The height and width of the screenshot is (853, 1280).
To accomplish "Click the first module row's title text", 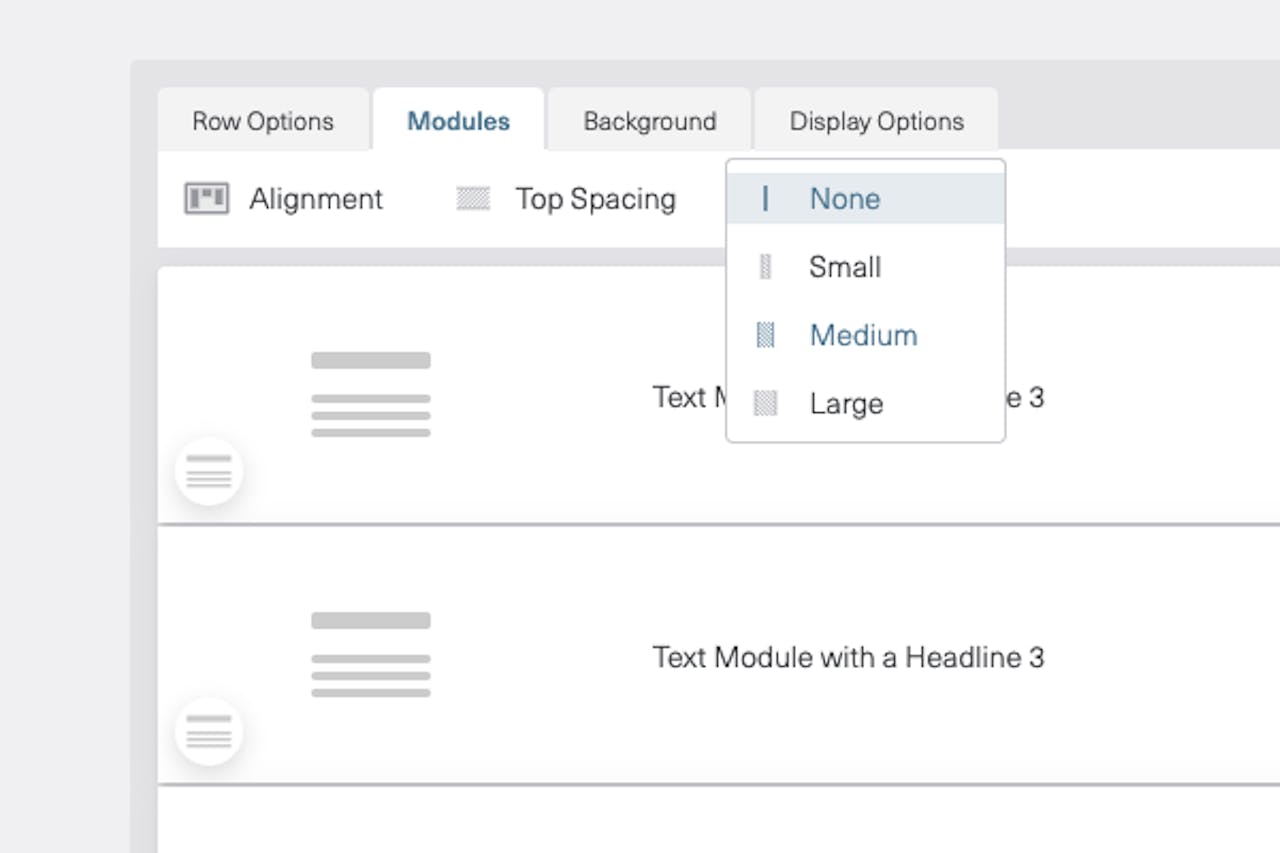I will [688, 398].
